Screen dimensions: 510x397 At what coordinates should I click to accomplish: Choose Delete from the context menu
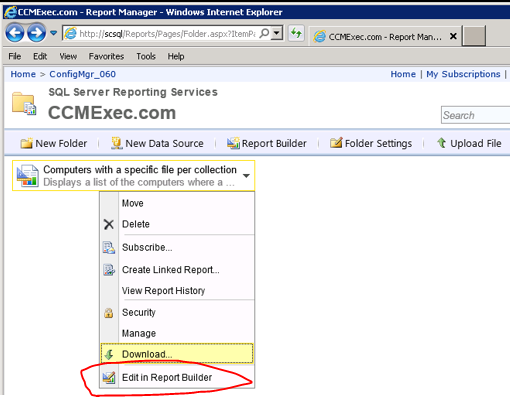(x=136, y=224)
